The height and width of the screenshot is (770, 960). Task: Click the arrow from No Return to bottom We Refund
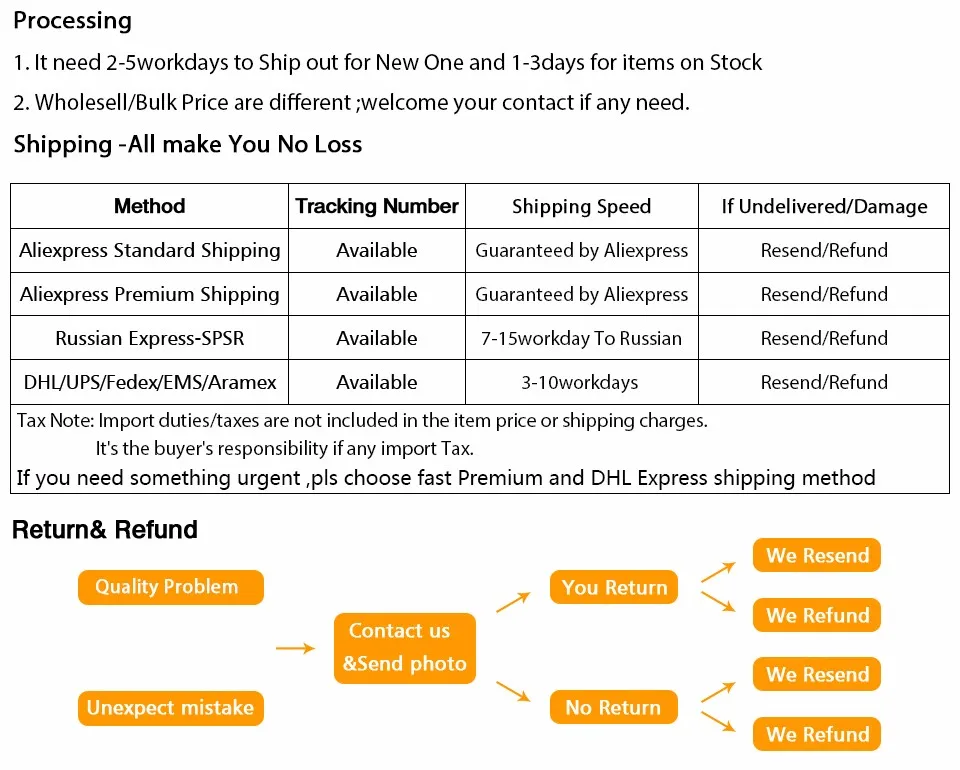pos(718,722)
